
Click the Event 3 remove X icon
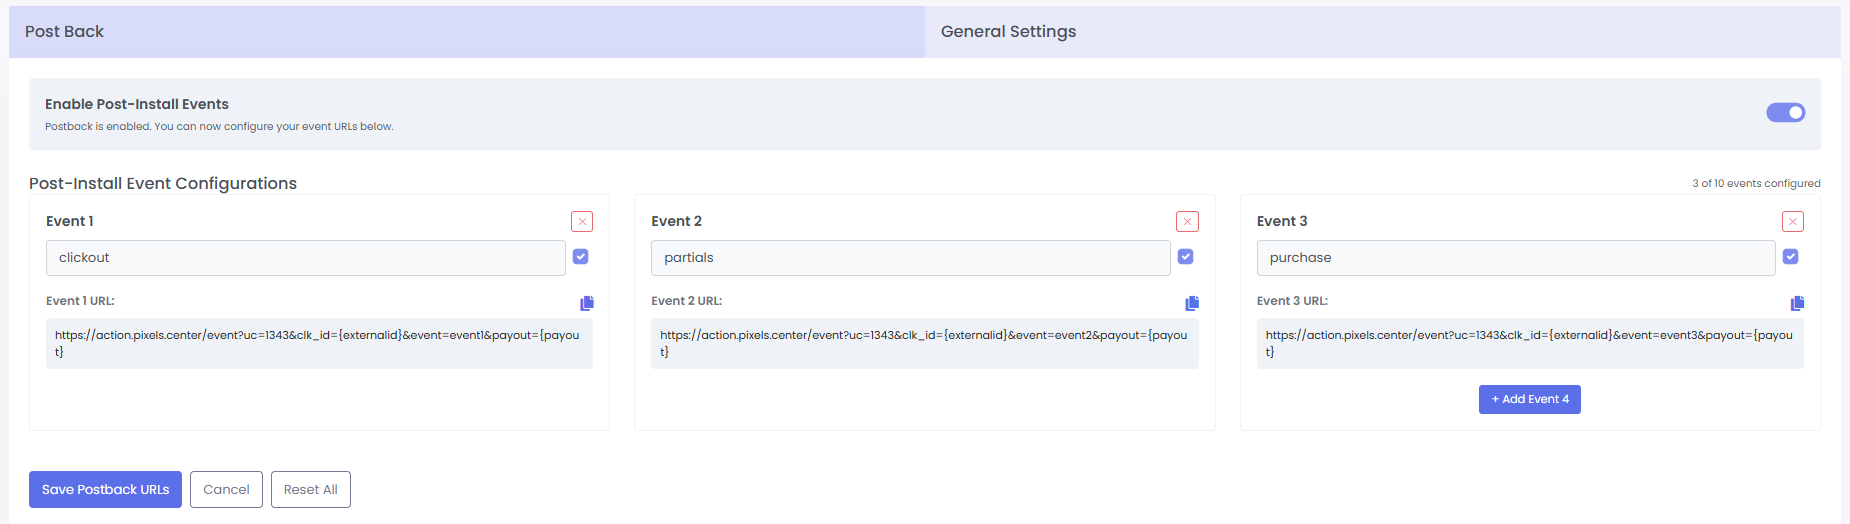coord(1792,221)
